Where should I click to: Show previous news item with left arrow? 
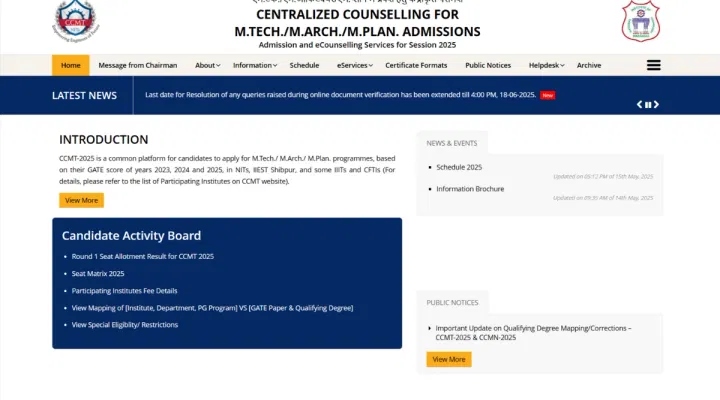coord(640,104)
